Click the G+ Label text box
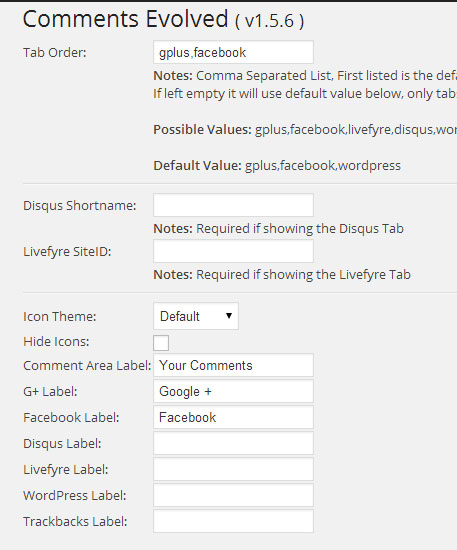Viewport: 457px width, 550px height. [x=233, y=391]
